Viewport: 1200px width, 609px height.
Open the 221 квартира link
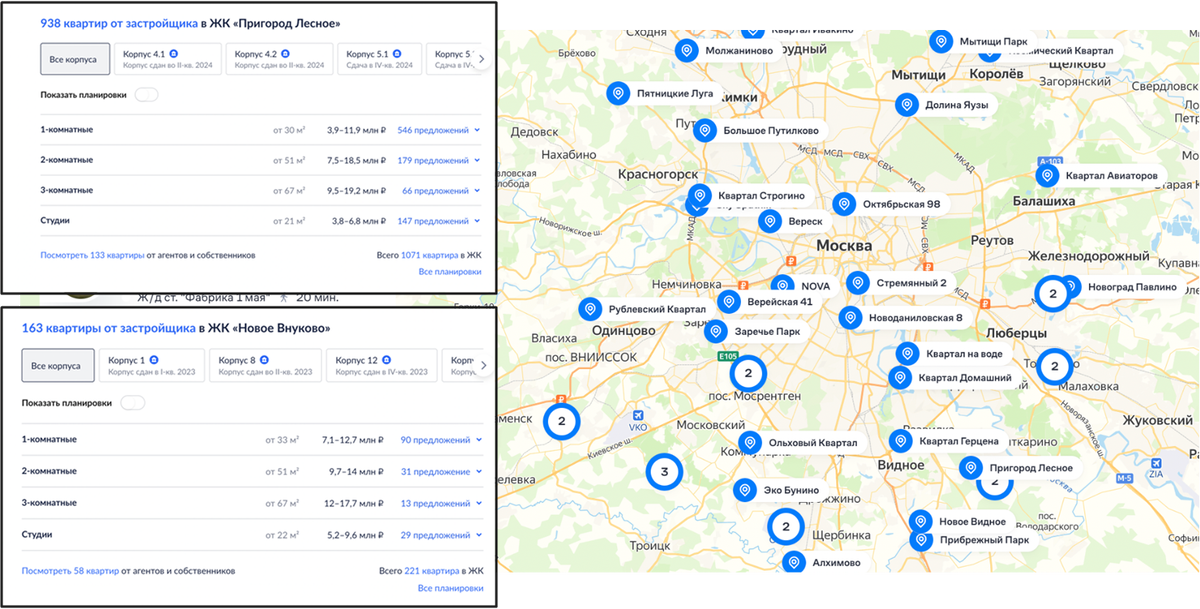431,571
